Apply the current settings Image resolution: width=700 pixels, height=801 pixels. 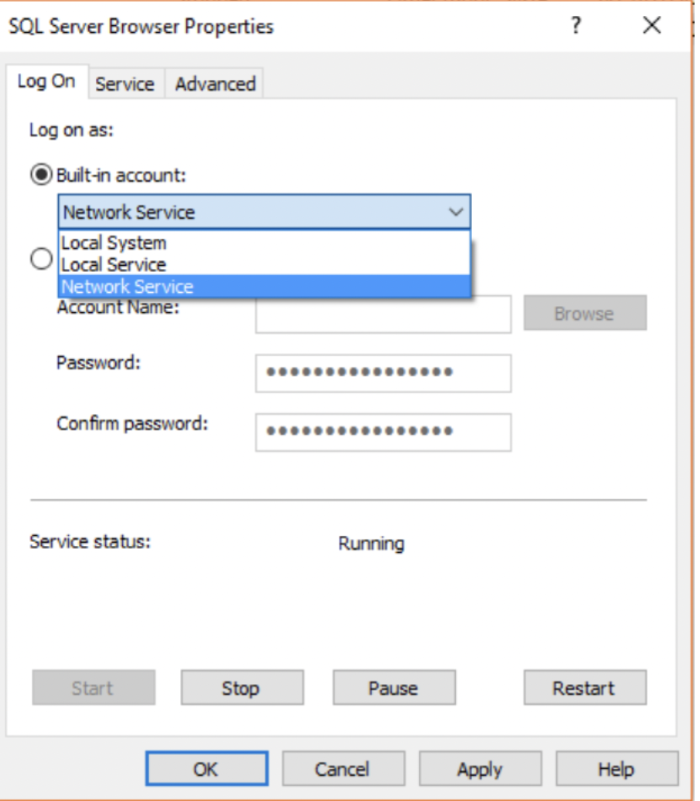click(480, 768)
